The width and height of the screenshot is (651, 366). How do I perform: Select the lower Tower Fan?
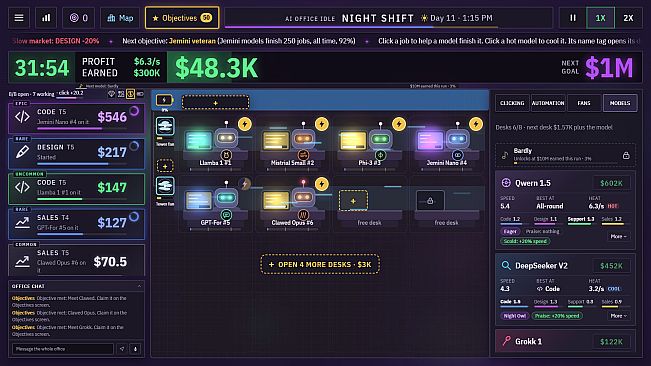[x=165, y=186]
